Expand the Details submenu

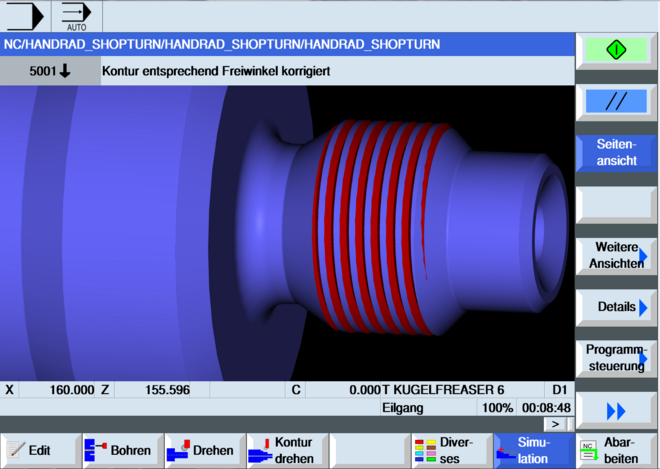[x=616, y=306]
